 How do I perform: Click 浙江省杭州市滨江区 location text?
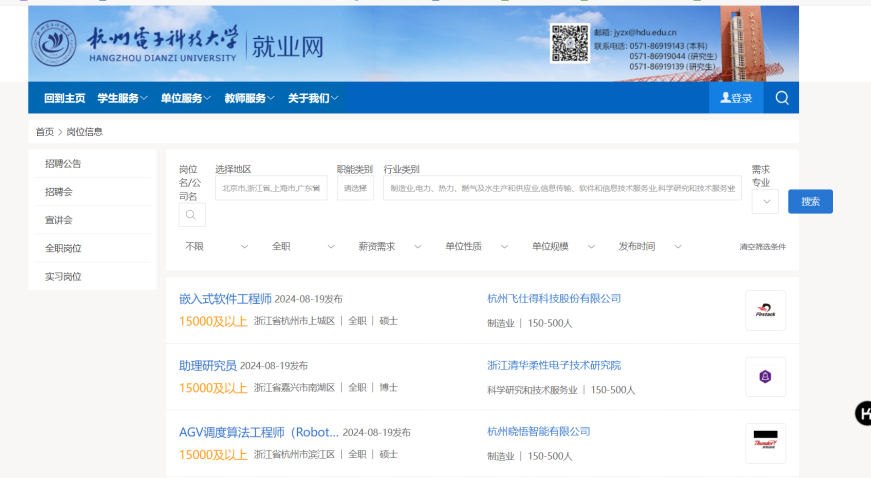(x=294, y=454)
